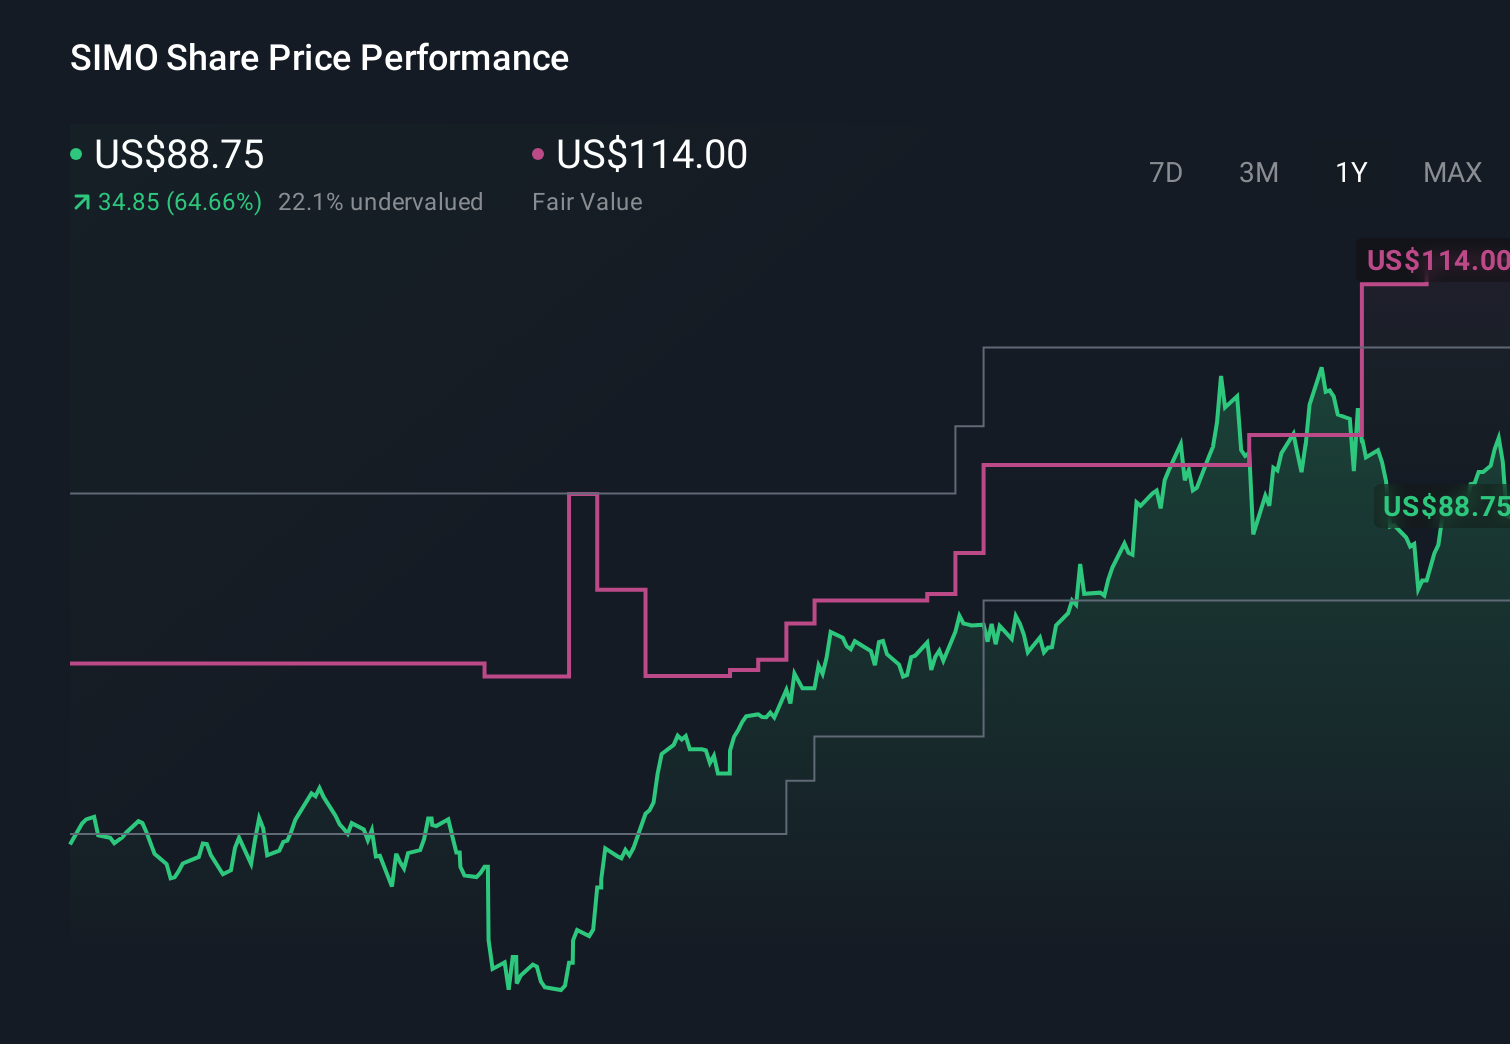
Task: Select the pink Fair Value dot indicator
Action: (539, 153)
